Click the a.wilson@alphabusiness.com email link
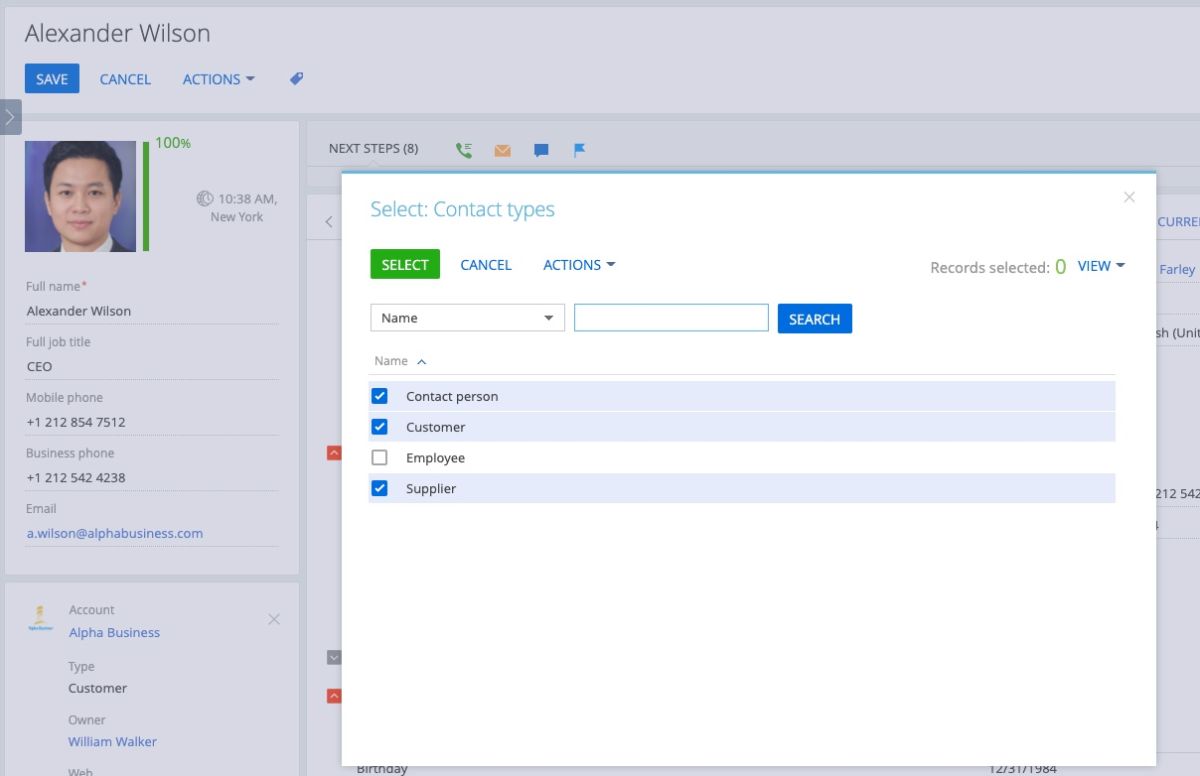 tap(115, 533)
